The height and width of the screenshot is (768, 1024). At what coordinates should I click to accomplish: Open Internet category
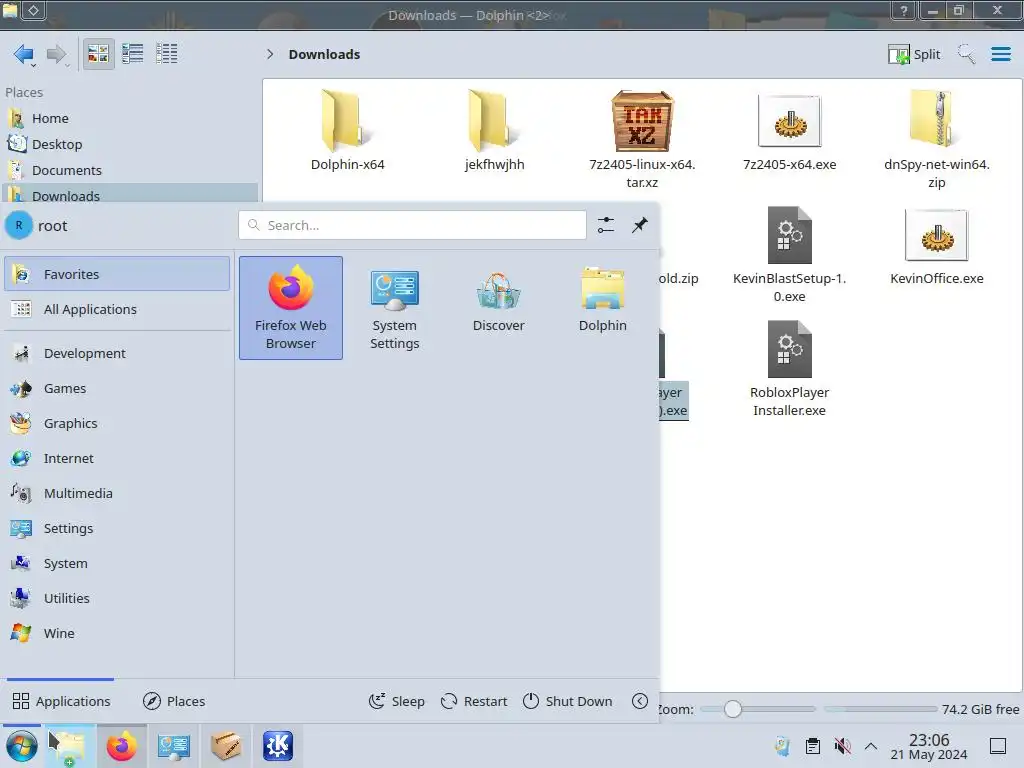117,458
